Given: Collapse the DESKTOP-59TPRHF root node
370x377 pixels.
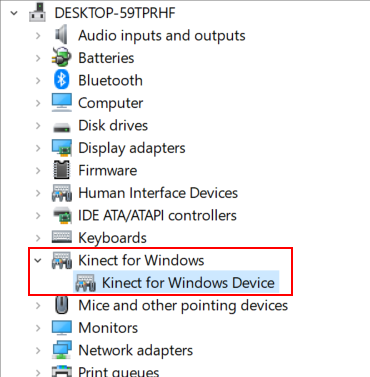Looking at the screenshot, I should [x=14, y=13].
